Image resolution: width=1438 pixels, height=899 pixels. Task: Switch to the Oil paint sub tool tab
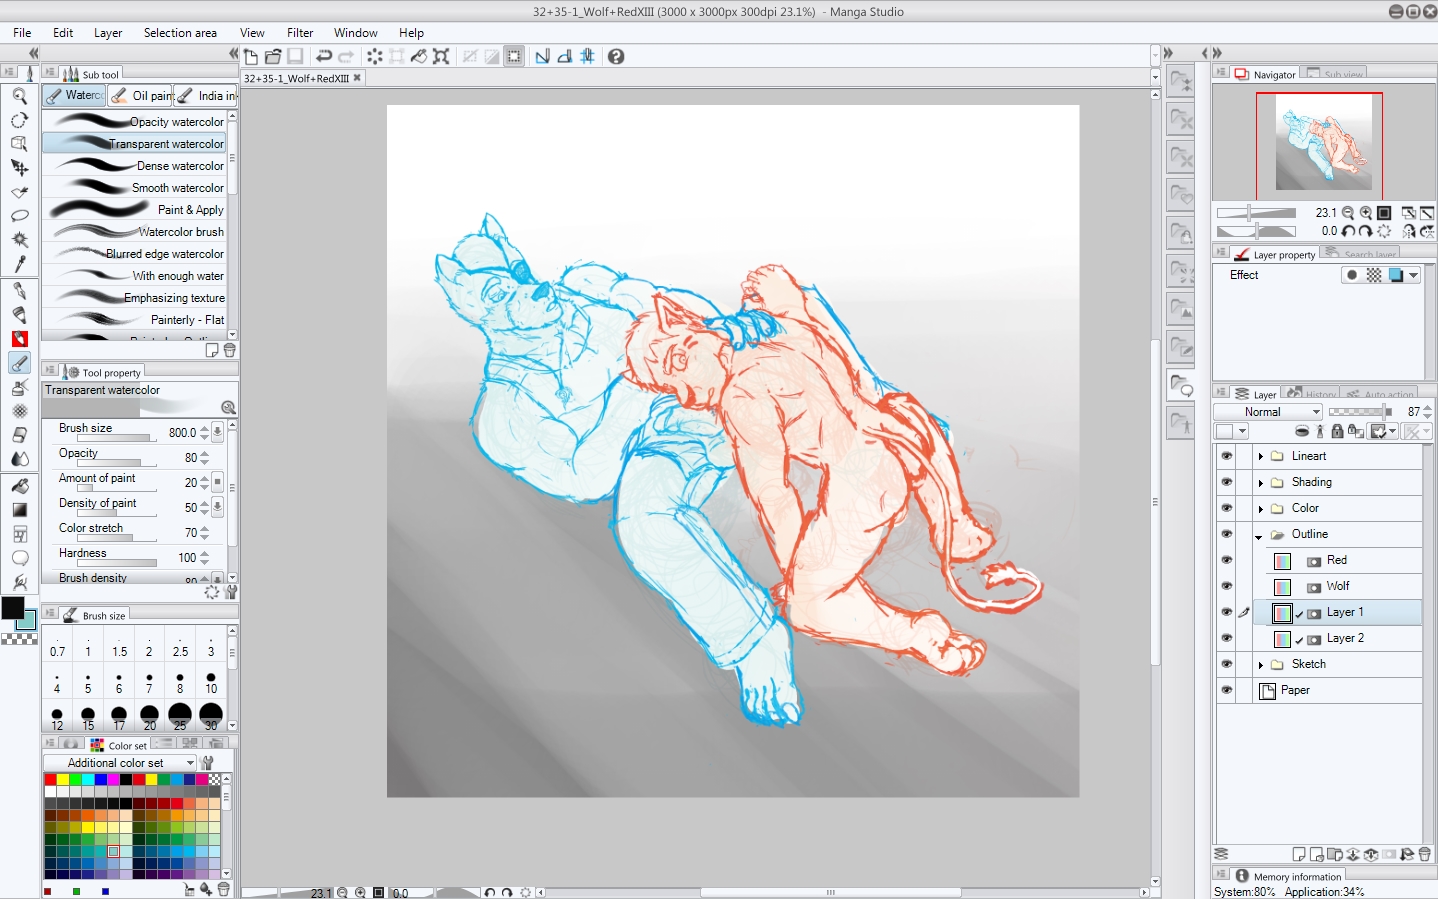pyautogui.click(x=140, y=96)
